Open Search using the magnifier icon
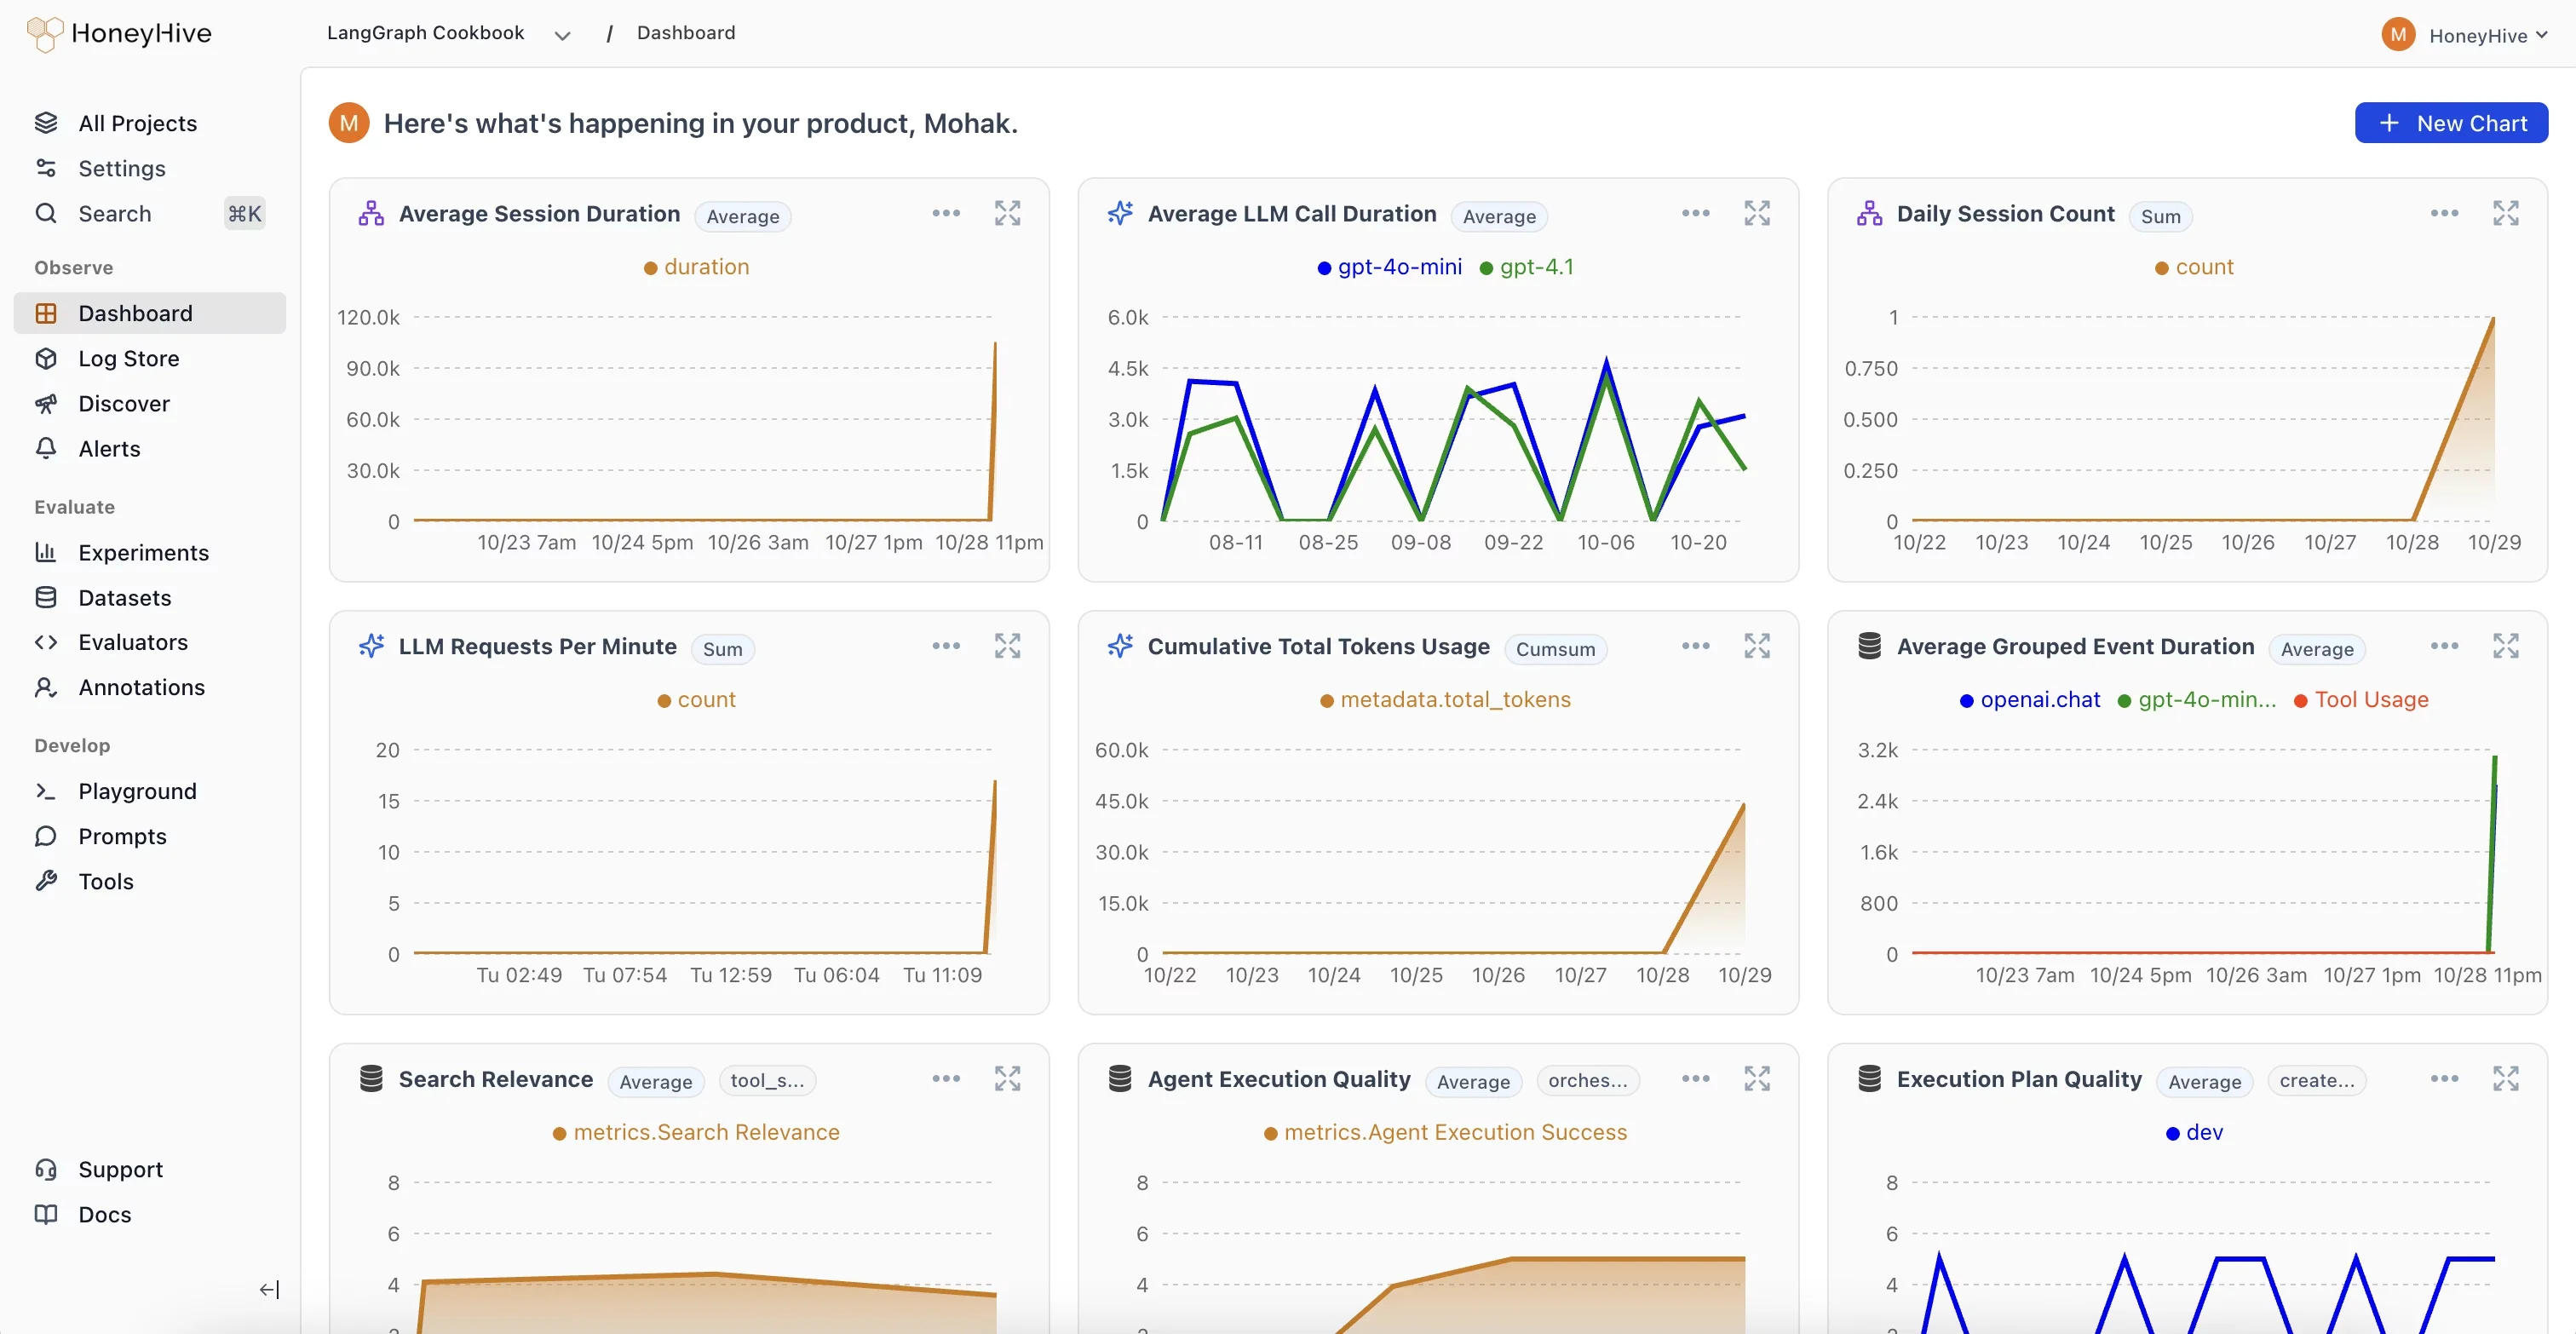 pyautogui.click(x=47, y=213)
